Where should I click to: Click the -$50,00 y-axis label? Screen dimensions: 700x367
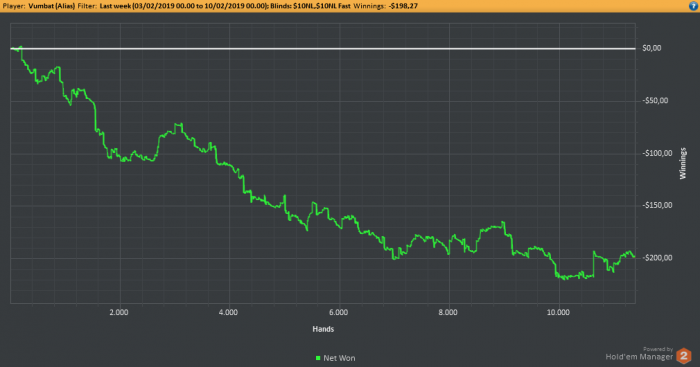[x=655, y=100]
